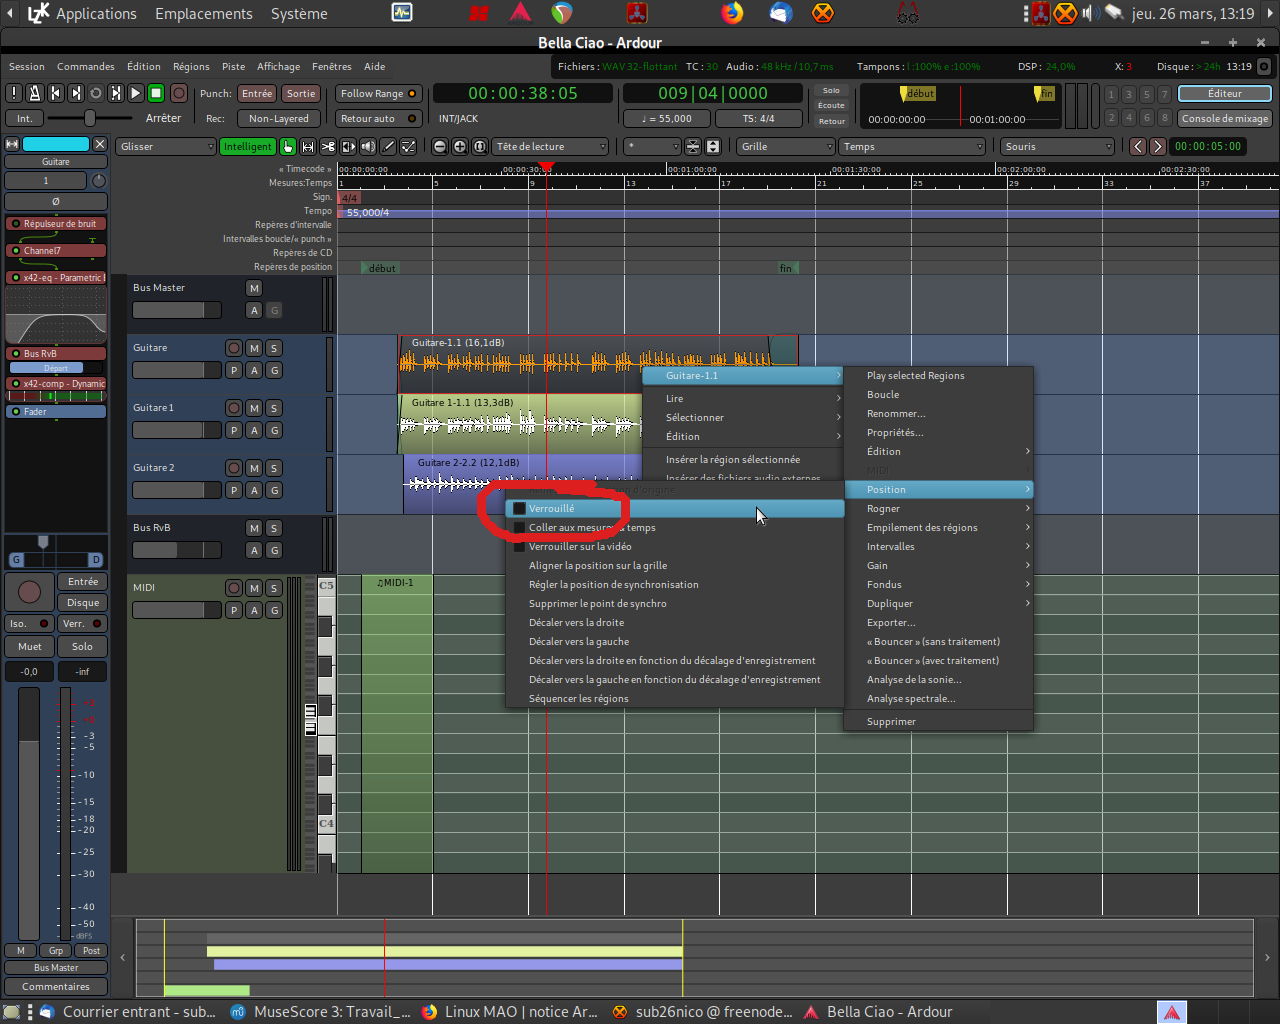Click the shrink tracks icon
Screen dimensions: 1280x1024
click(692, 146)
